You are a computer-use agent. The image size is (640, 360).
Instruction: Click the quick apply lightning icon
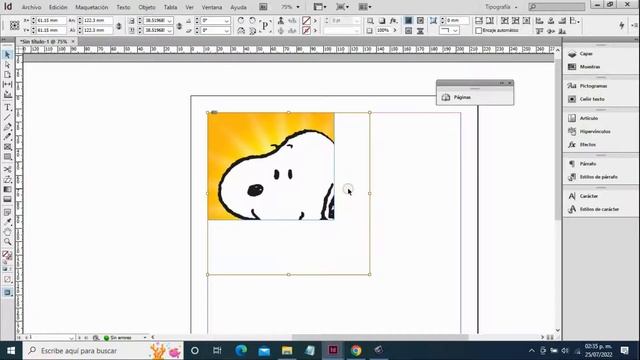(622, 25)
